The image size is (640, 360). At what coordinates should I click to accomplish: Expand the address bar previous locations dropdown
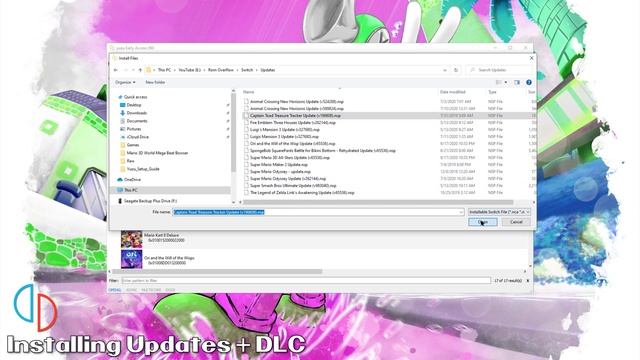(x=445, y=70)
